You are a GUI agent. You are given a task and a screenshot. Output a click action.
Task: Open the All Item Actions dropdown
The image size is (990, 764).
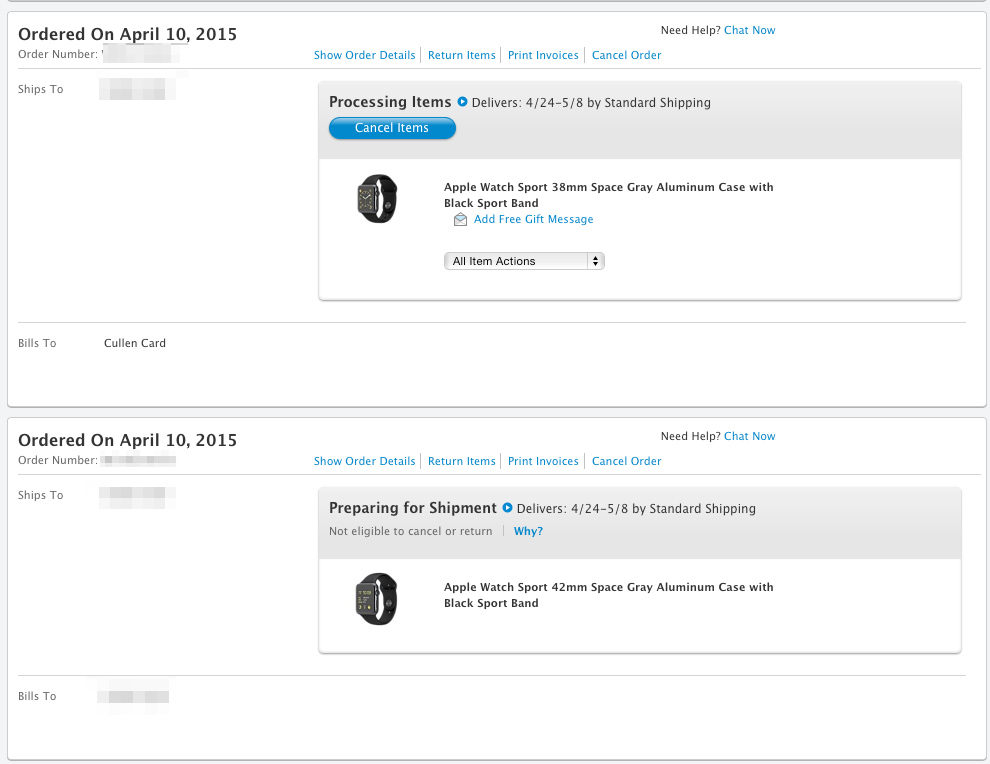pos(524,261)
